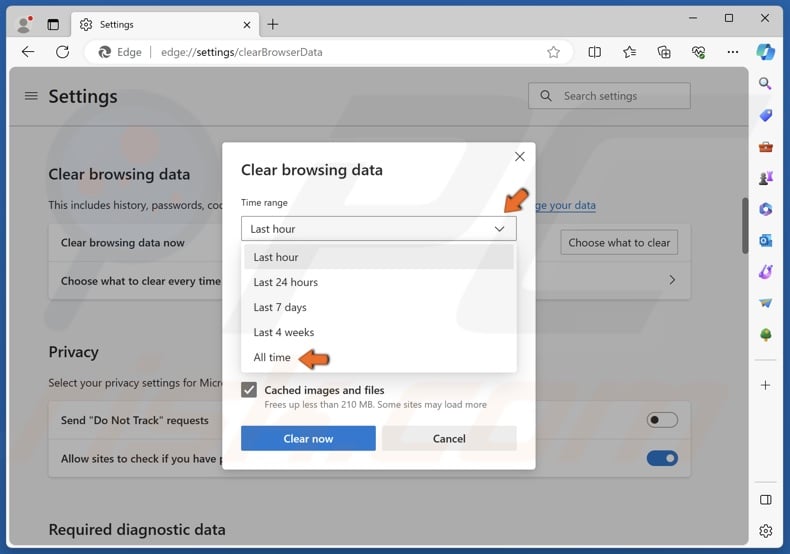Click the Cancel button

449,438
